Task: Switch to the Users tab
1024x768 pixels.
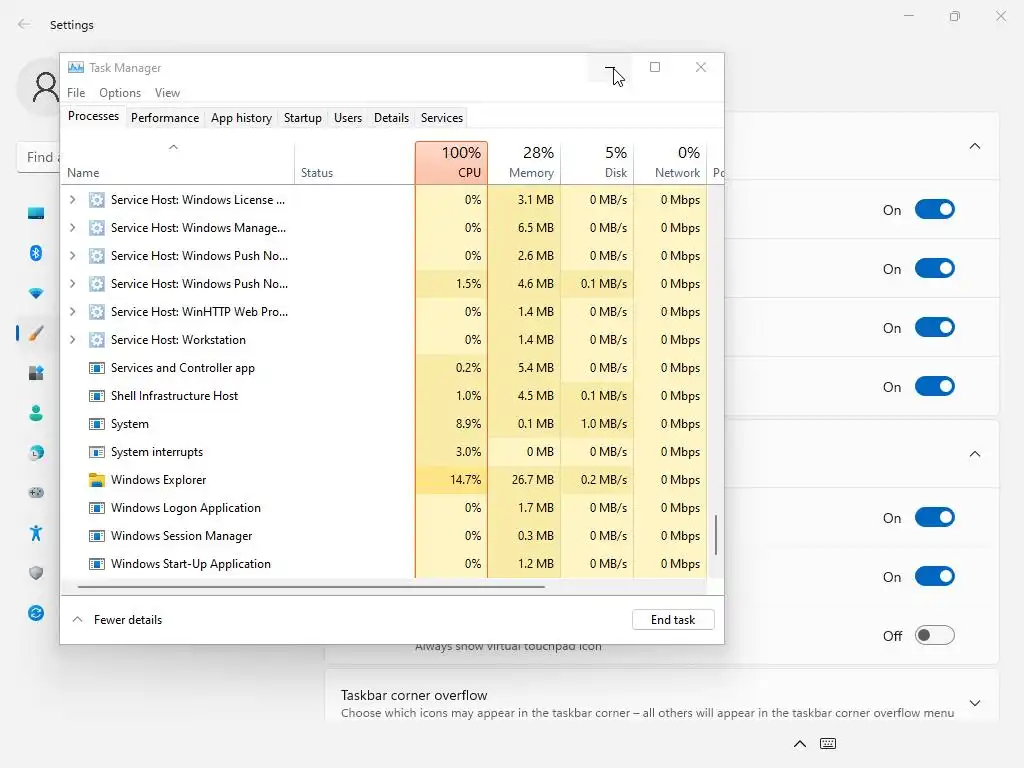Action: pyautogui.click(x=347, y=118)
